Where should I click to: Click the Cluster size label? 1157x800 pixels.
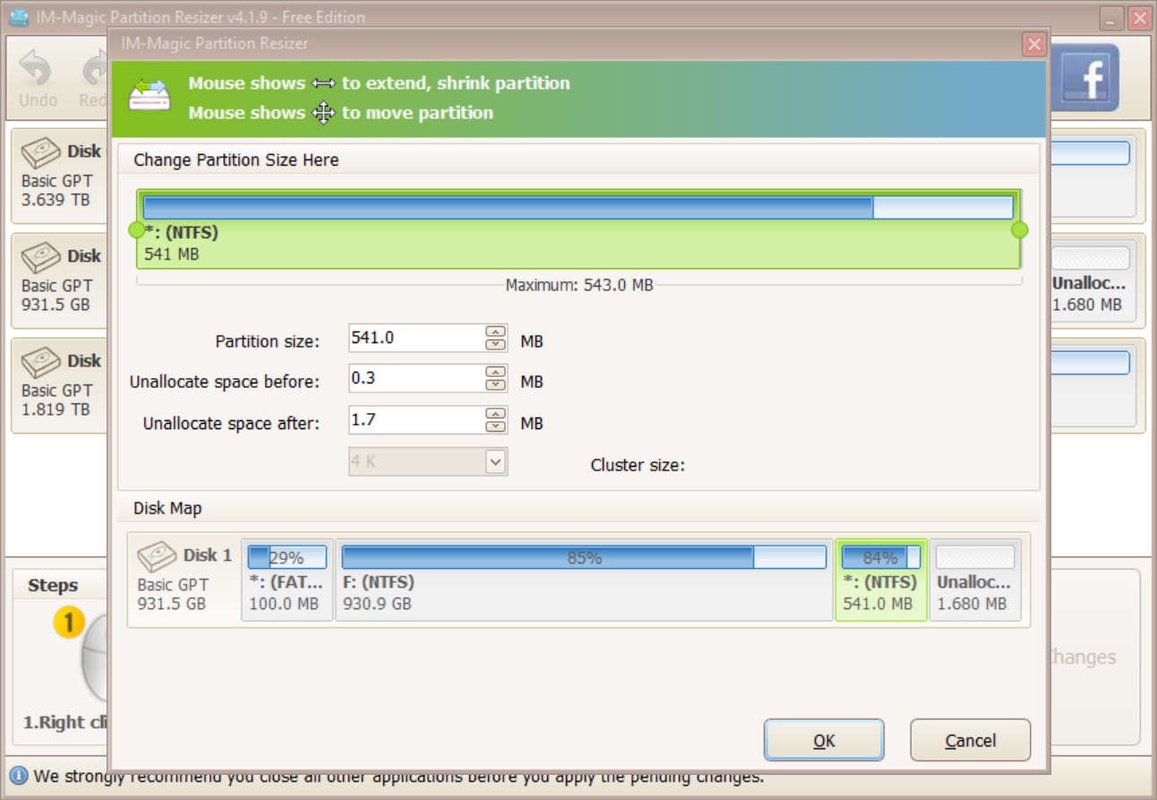[638, 465]
